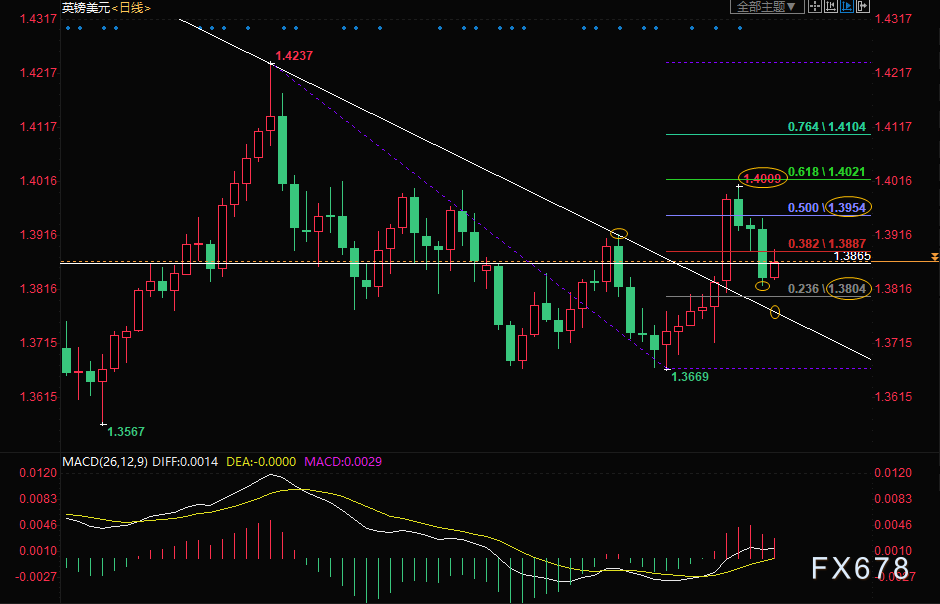This screenshot has width=940, height=604.
Task: Click the magenta MACD:0.0029 value label
Action: click(344, 462)
